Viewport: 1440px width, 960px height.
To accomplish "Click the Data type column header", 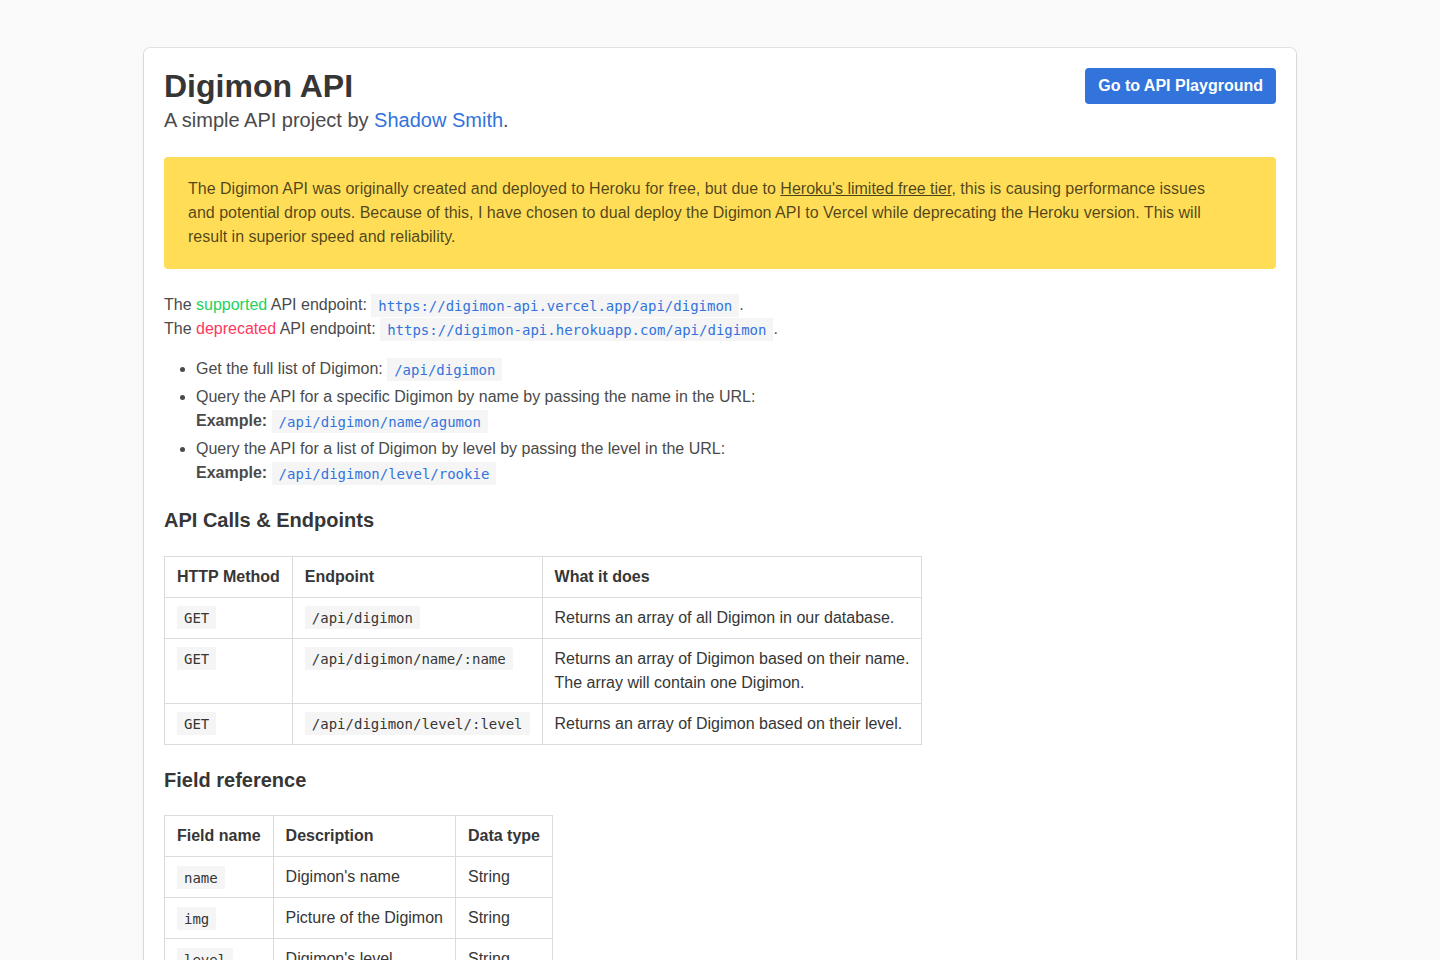I will [503, 835].
